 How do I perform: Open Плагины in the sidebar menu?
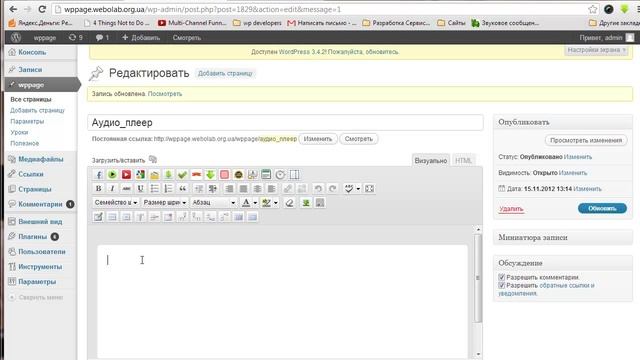(32, 236)
